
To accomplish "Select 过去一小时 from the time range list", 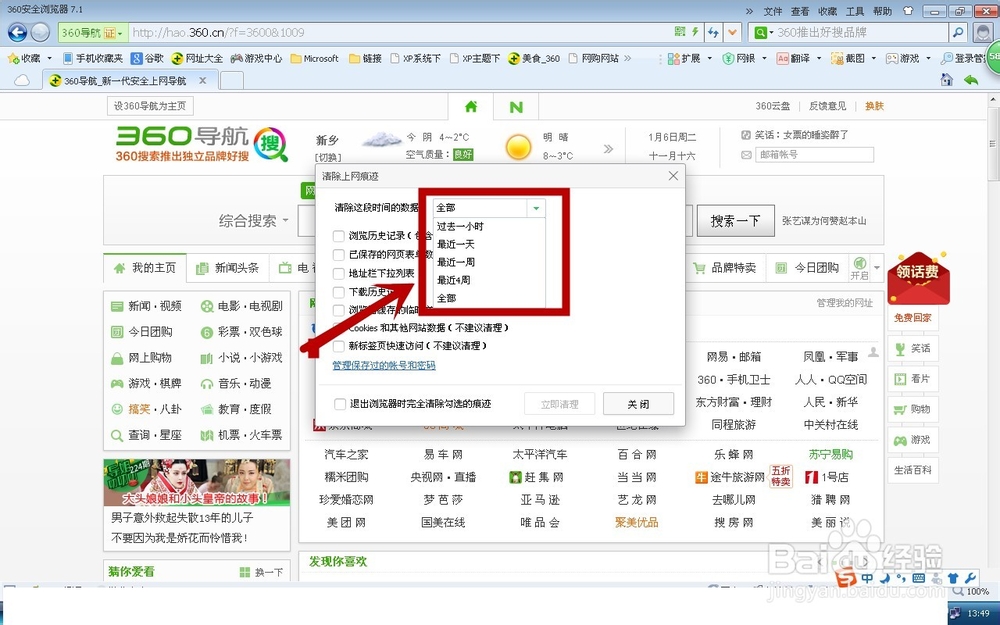I will (489, 226).
